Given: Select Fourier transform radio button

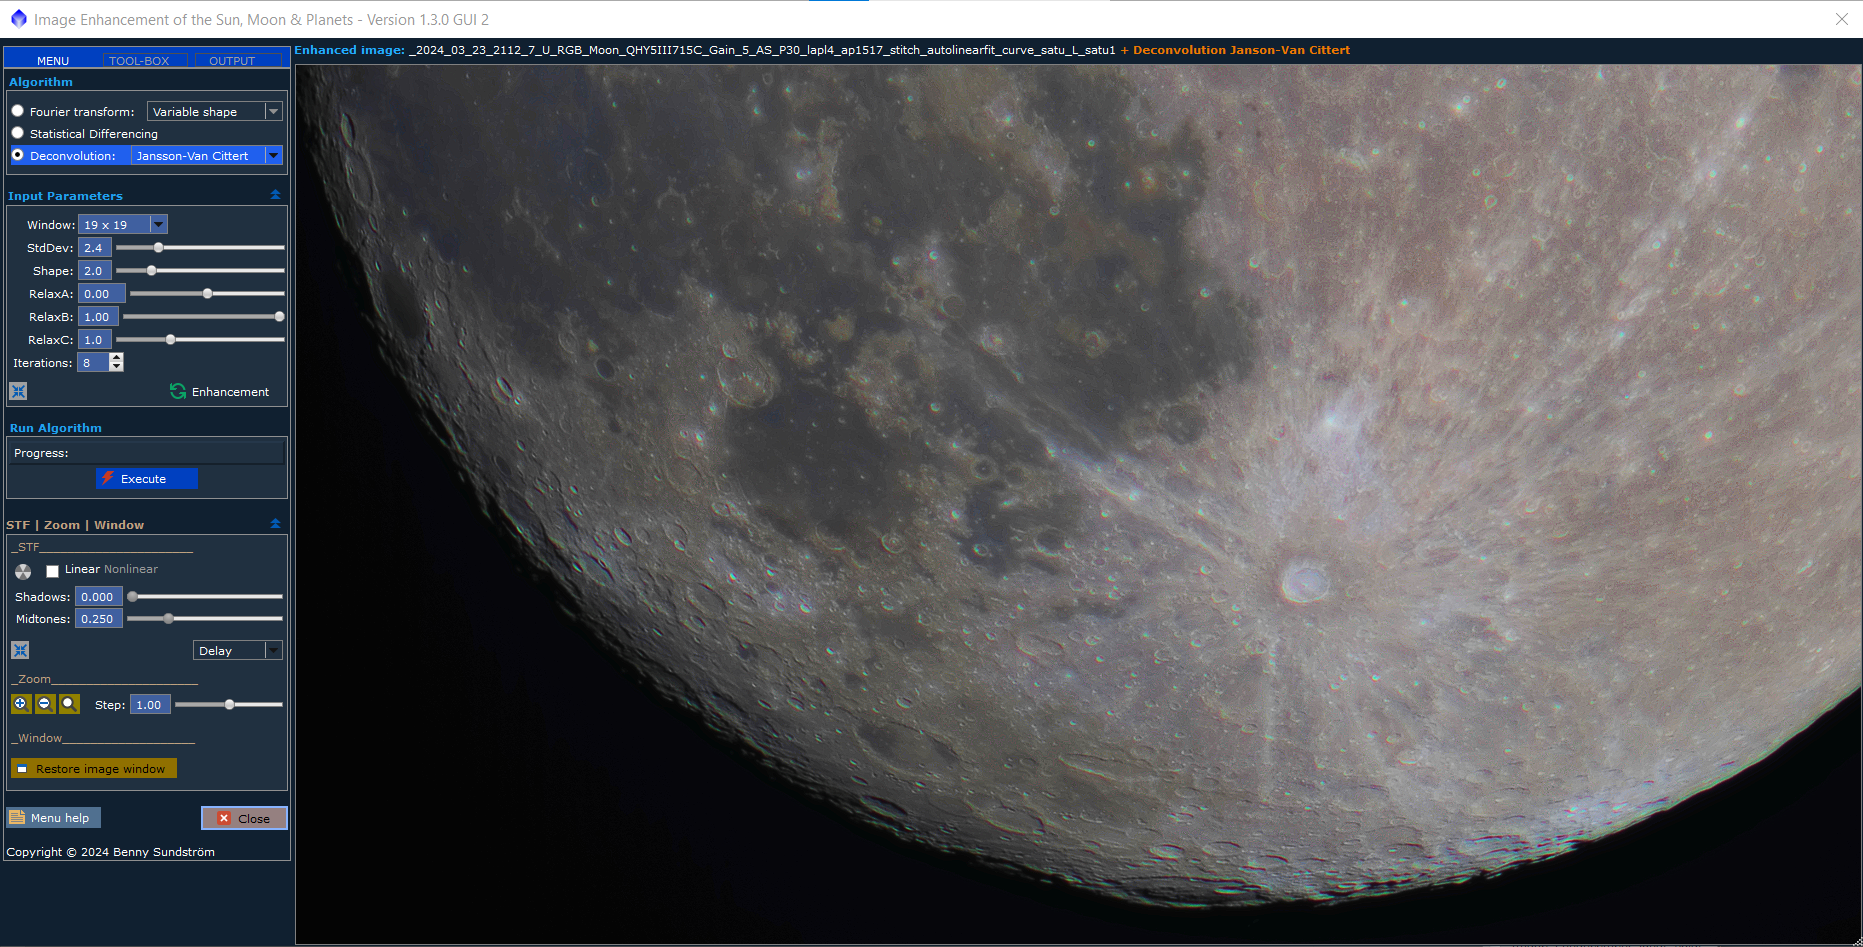Looking at the screenshot, I should click(x=17, y=111).
